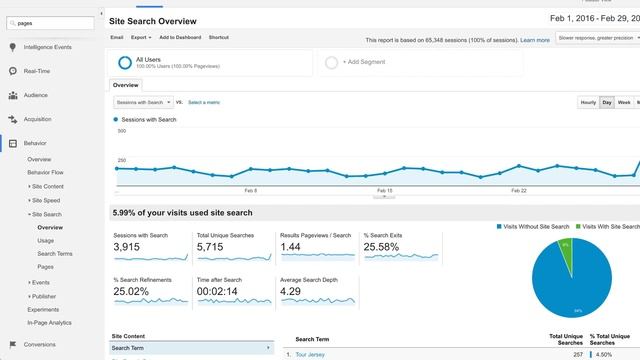Image resolution: width=640 pixels, height=360 pixels.
Task: Open the Acquisition reports section
Action: coord(38,119)
